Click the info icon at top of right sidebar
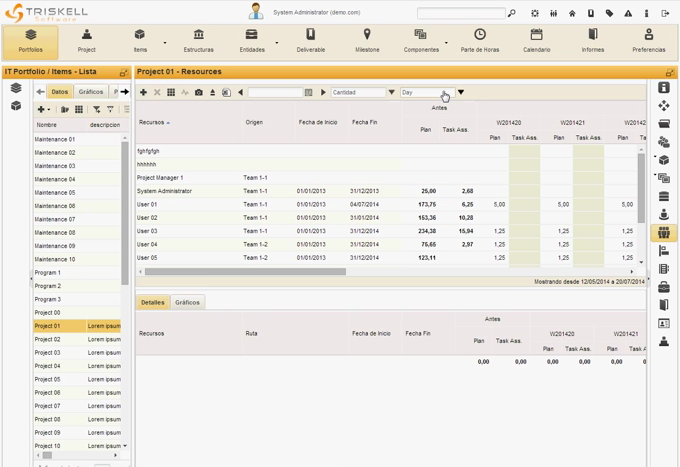The height and width of the screenshot is (467, 680). pyautogui.click(x=664, y=87)
